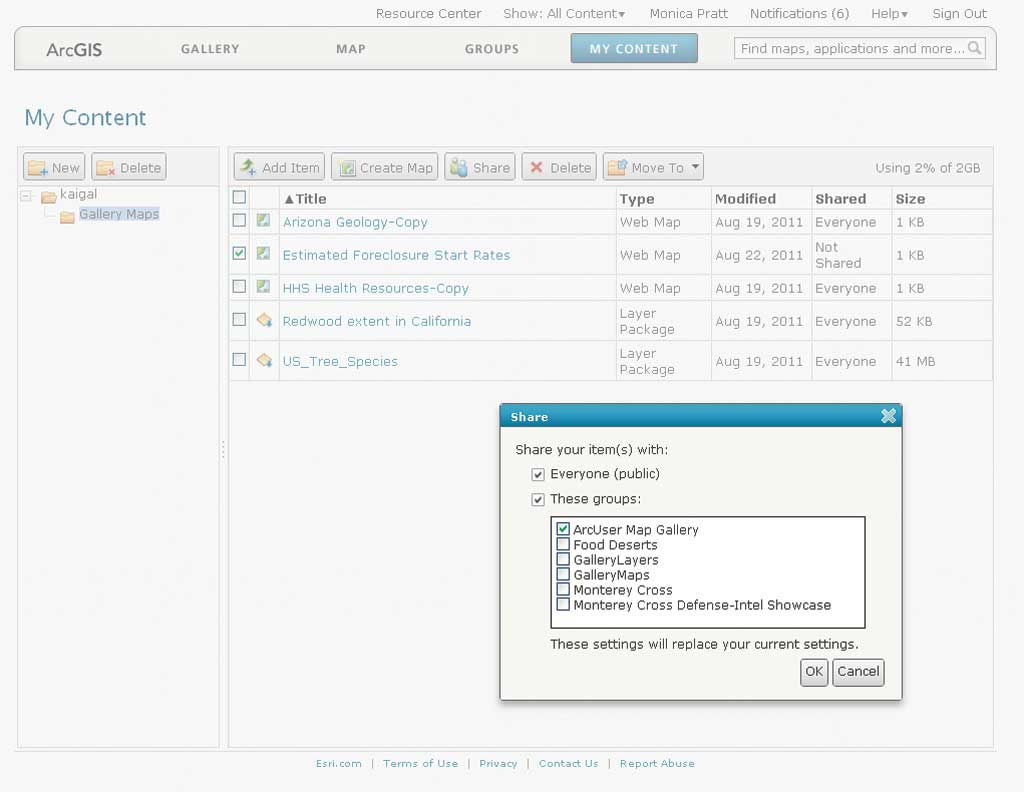
Task: Open the My Content tab
Action: pos(634,48)
